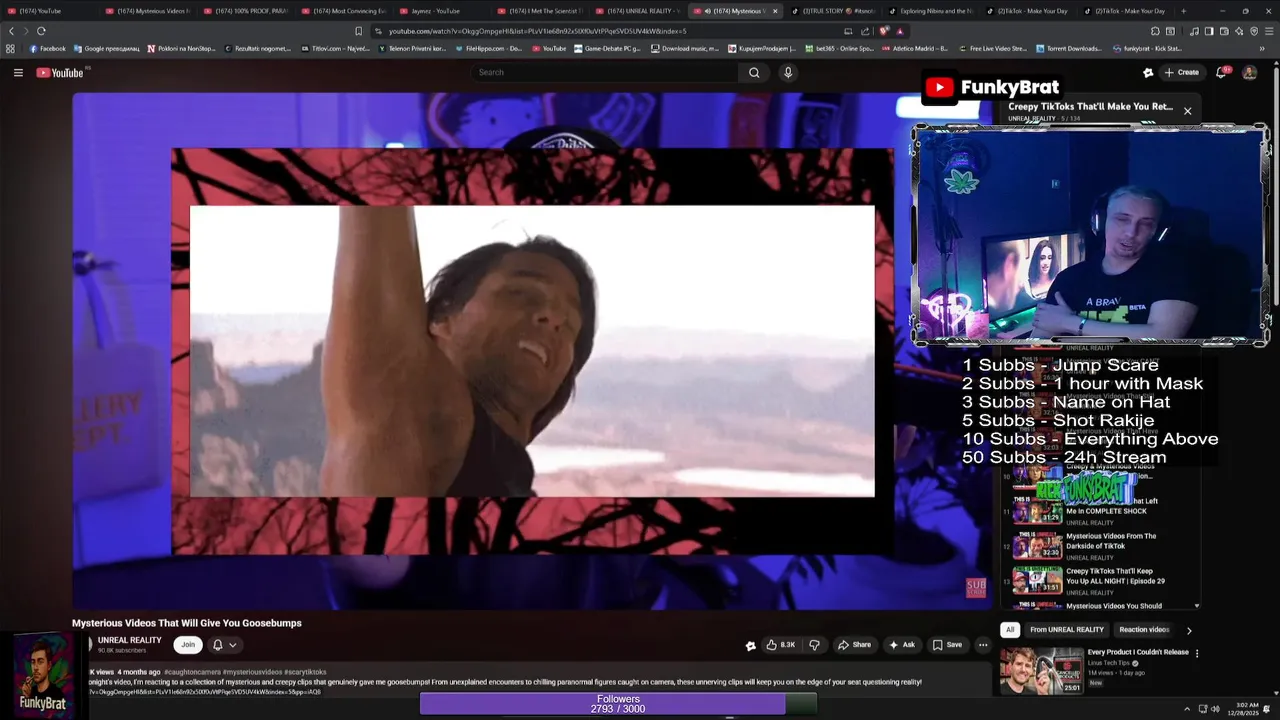1280x720 pixels.
Task: Open options for Every Product I Couldn't Release
Action: 1197,654
